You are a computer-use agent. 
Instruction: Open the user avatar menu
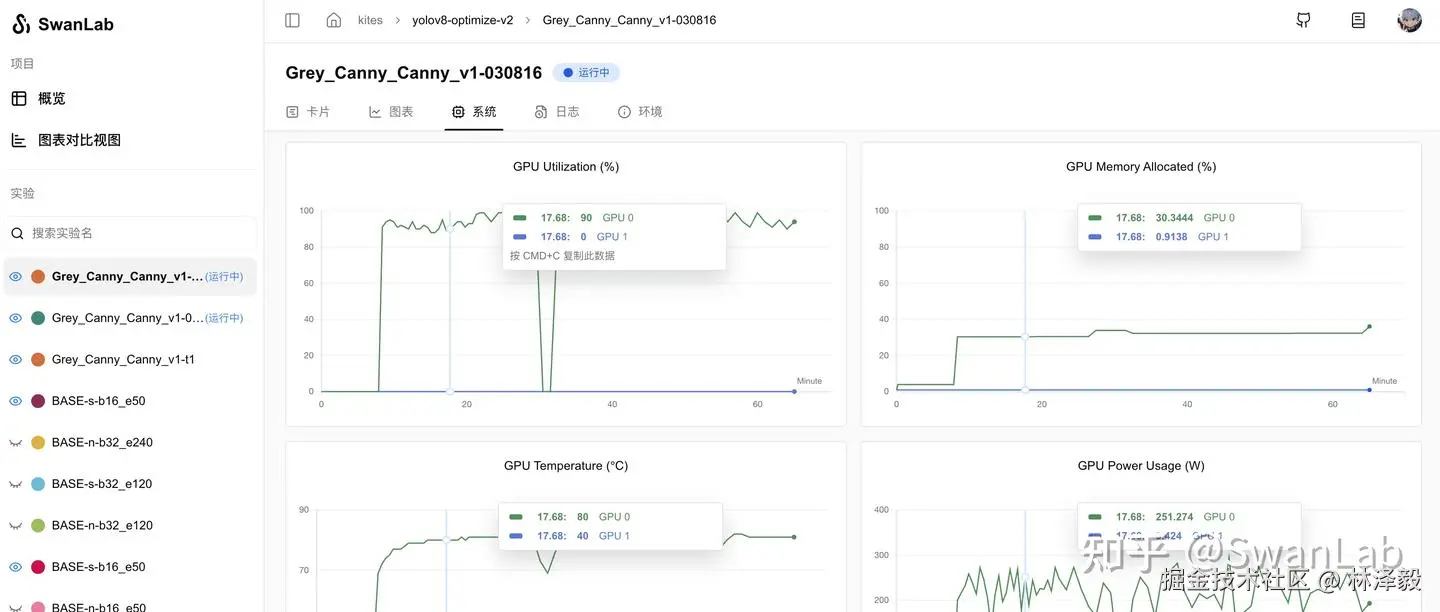1409,20
